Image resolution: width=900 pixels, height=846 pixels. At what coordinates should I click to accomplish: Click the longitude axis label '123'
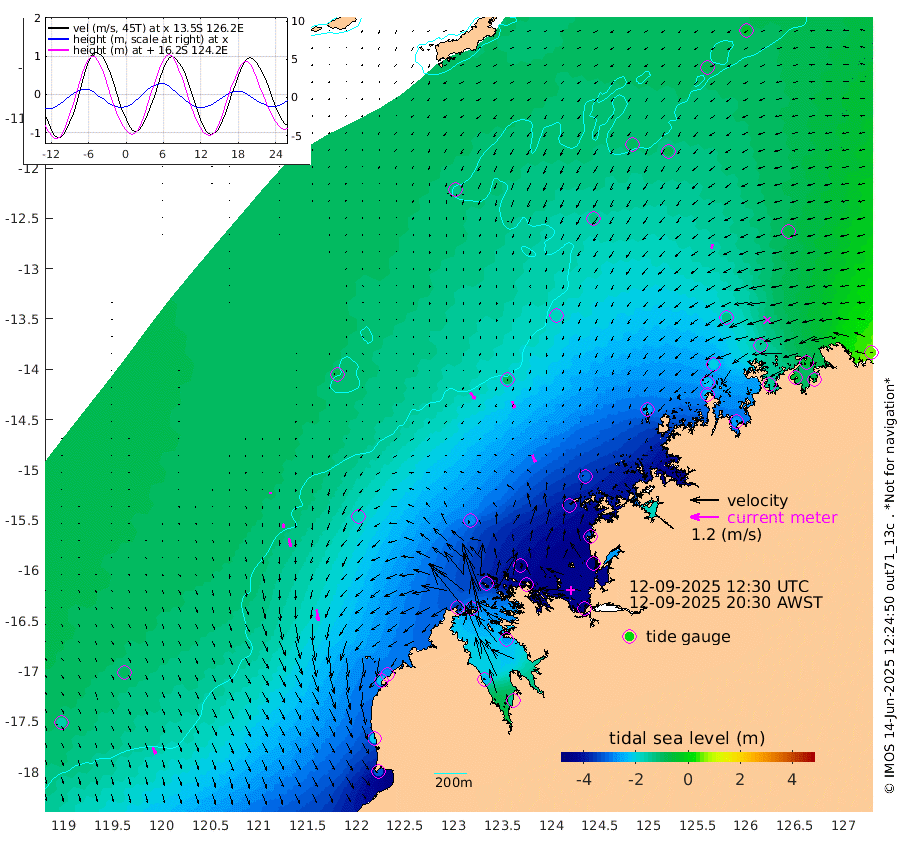coord(453,826)
